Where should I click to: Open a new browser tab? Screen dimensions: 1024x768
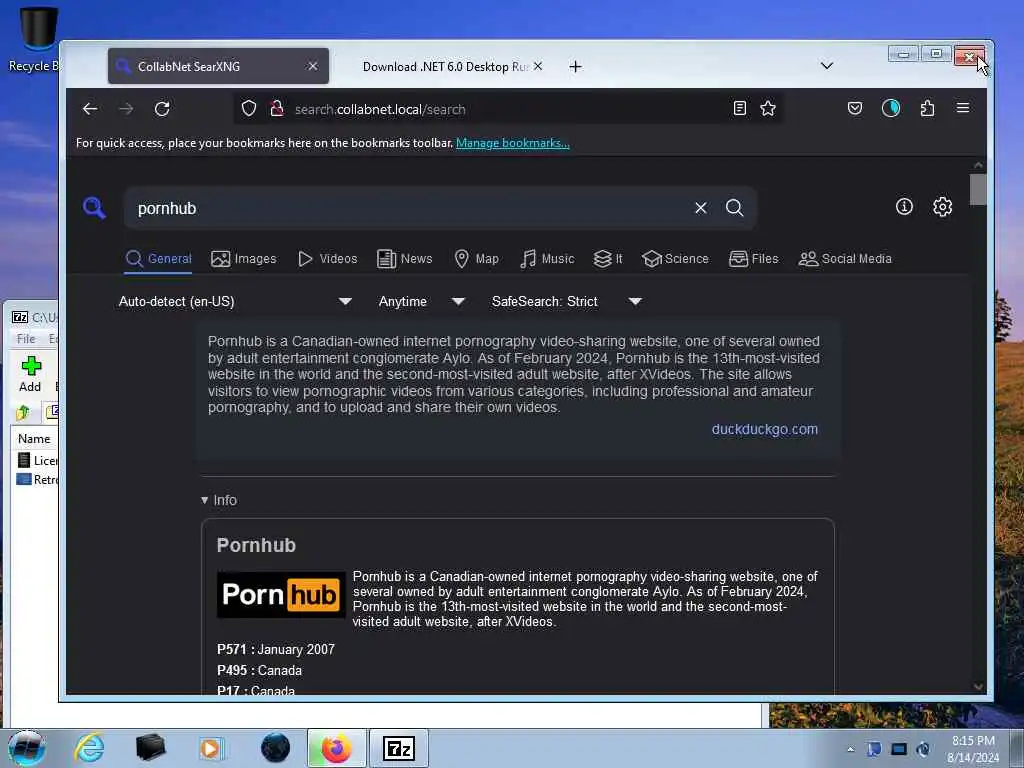[x=575, y=67]
